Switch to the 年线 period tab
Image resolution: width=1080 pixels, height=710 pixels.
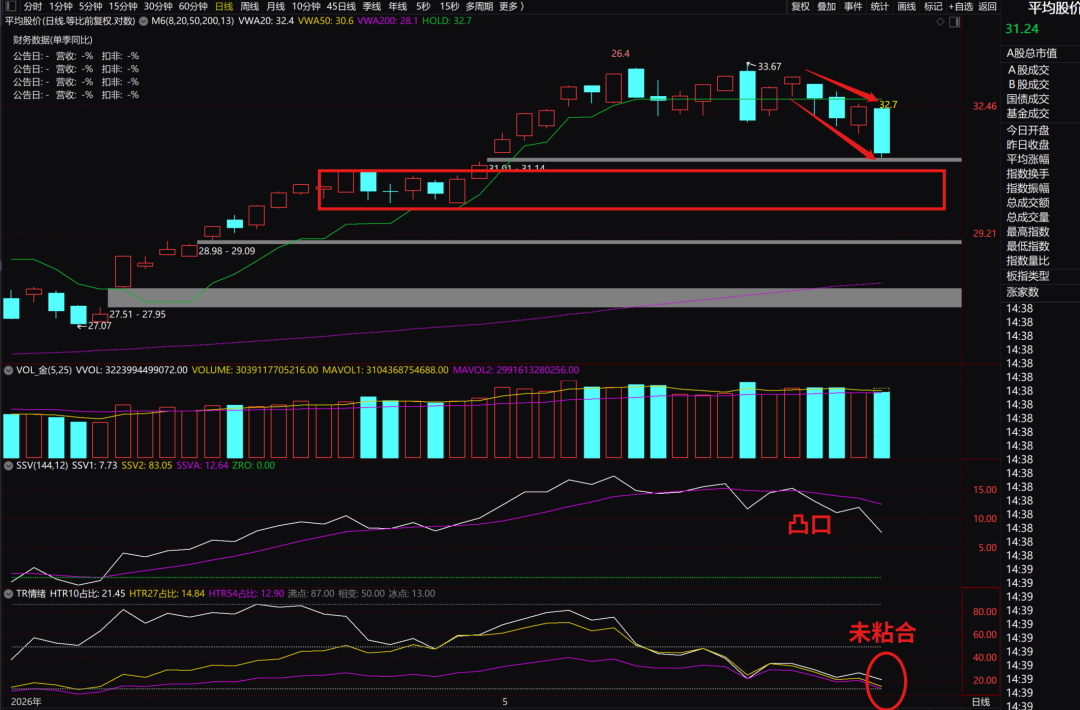coord(397,6)
